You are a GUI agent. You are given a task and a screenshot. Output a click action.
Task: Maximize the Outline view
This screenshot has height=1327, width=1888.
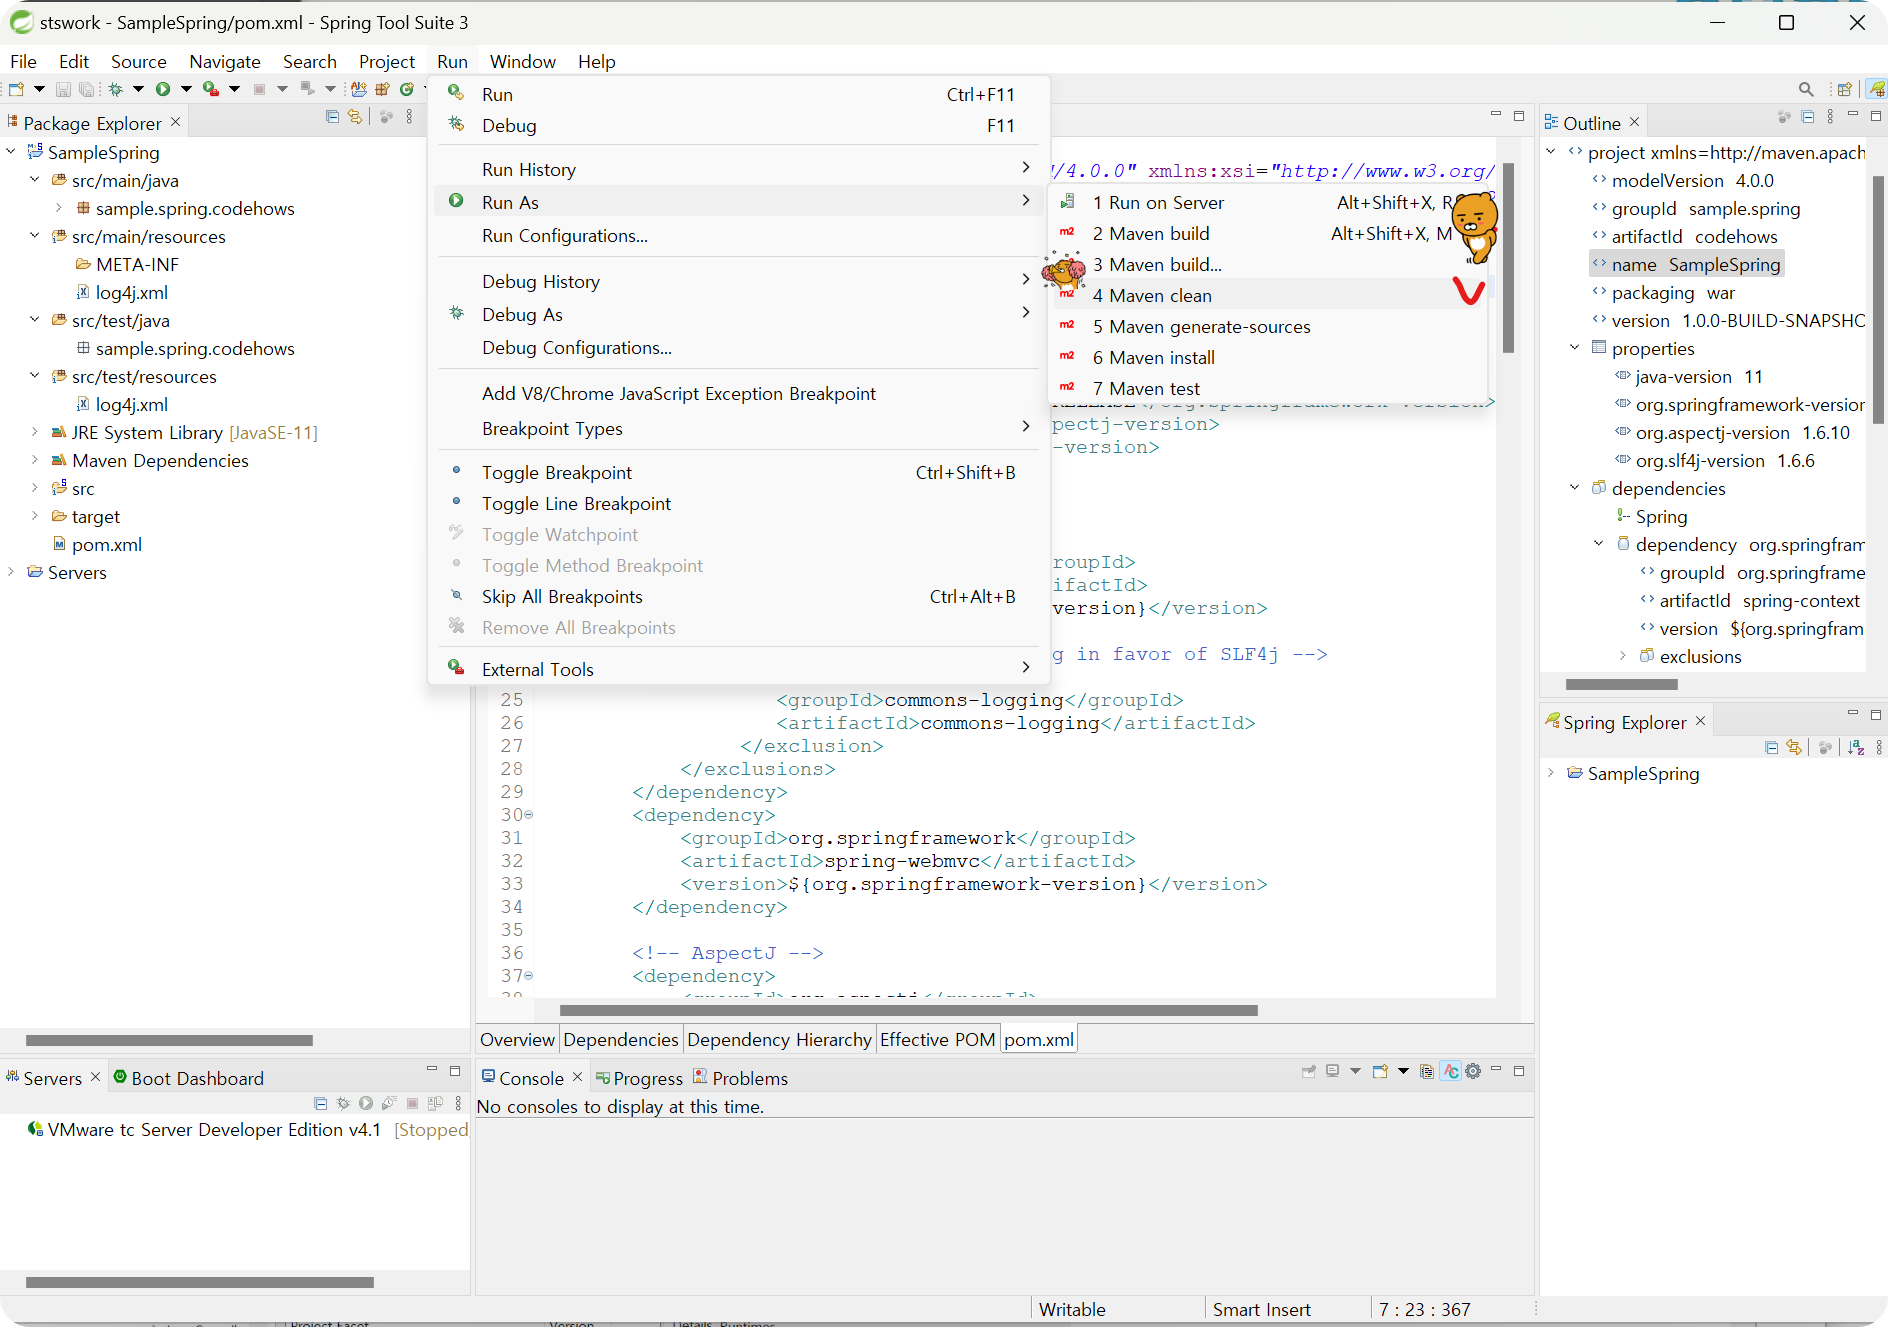coord(1876,116)
